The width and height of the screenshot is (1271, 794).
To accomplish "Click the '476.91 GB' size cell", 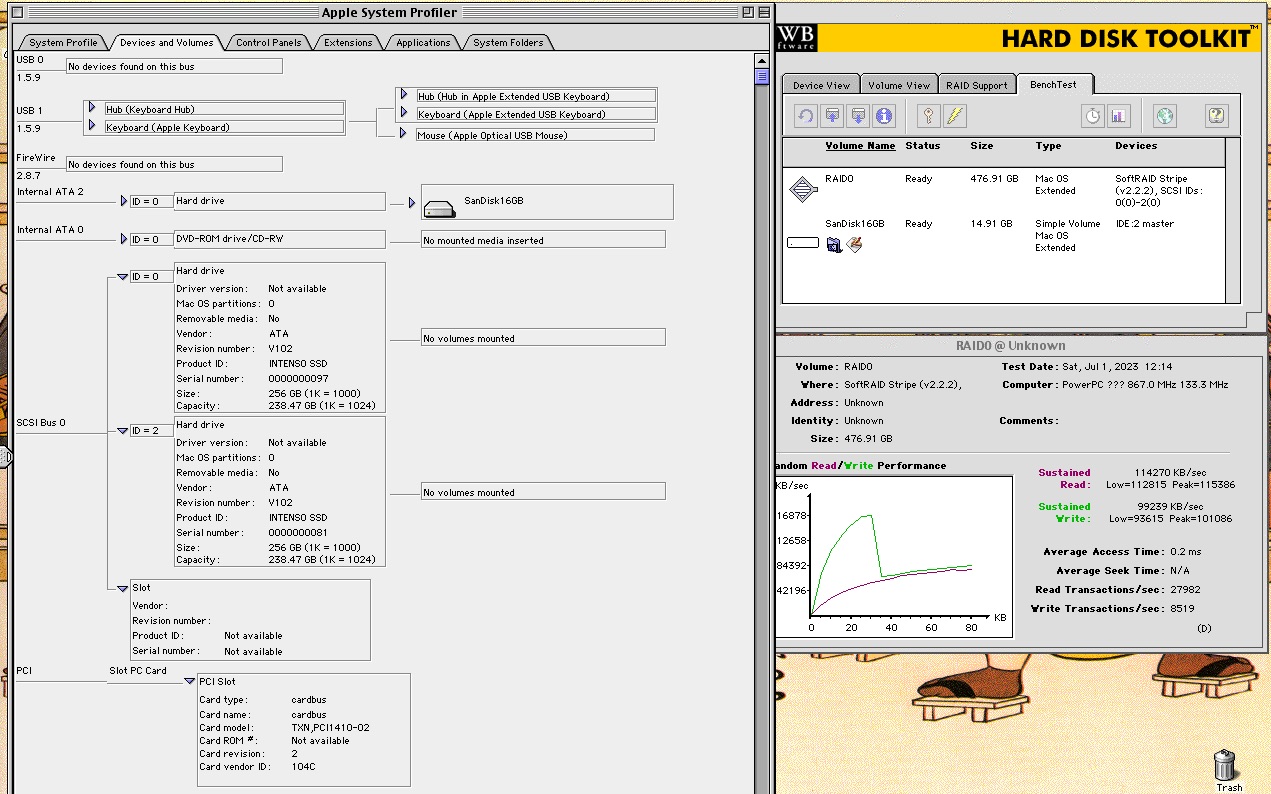I will click(x=994, y=179).
